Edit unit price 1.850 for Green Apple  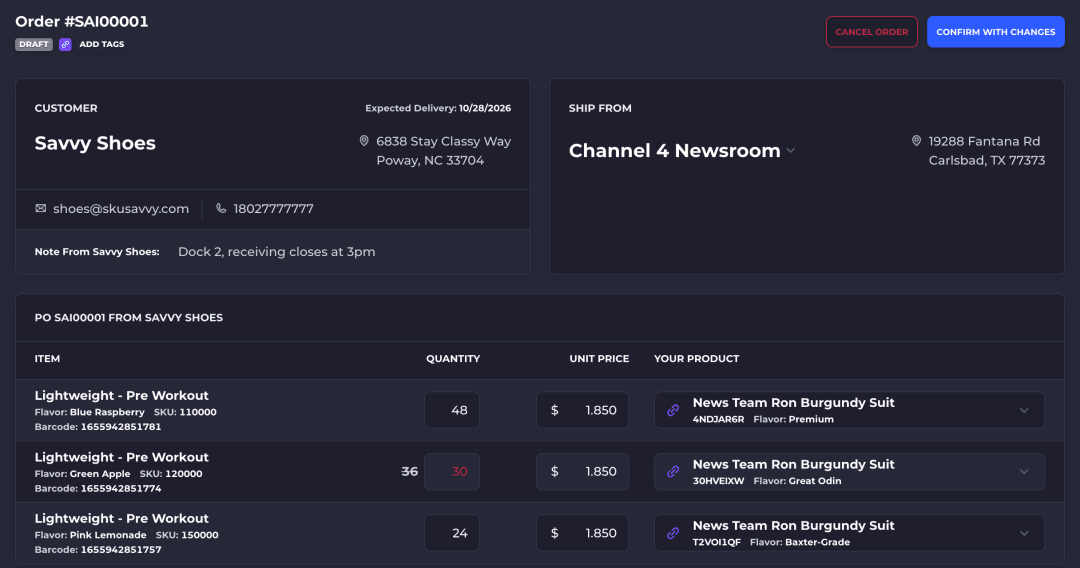tap(582, 472)
